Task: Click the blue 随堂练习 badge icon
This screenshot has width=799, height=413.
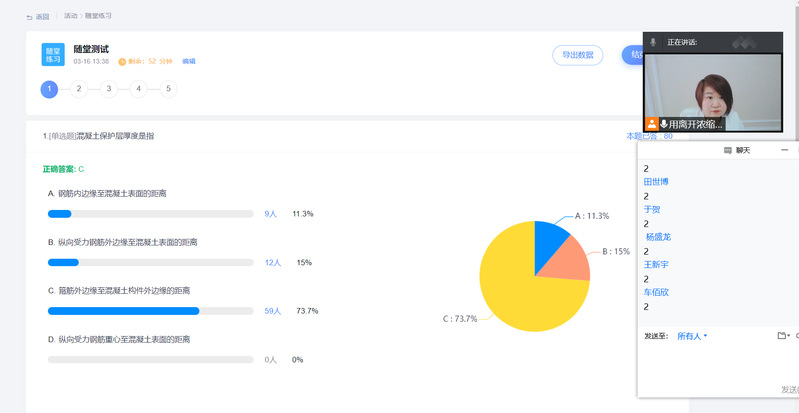Action: tap(53, 54)
